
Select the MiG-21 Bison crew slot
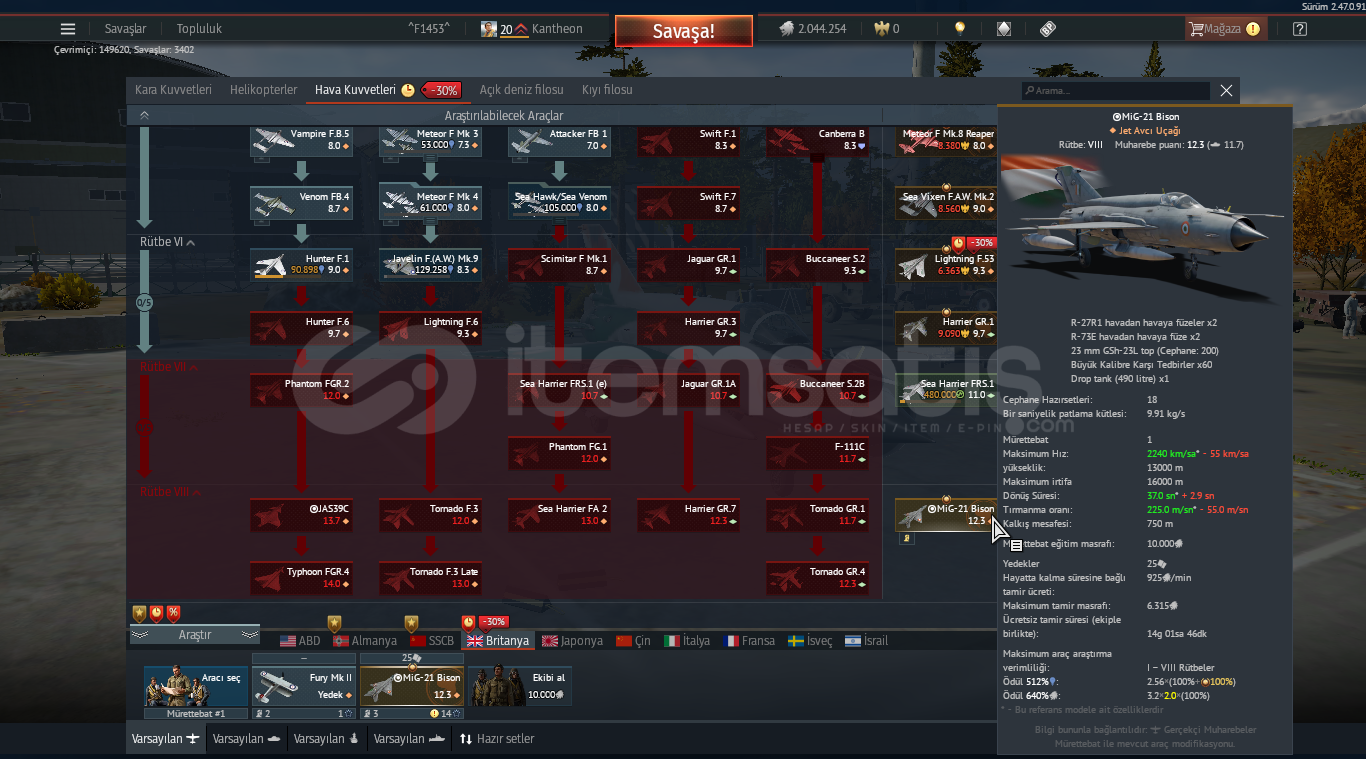click(412, 687)
